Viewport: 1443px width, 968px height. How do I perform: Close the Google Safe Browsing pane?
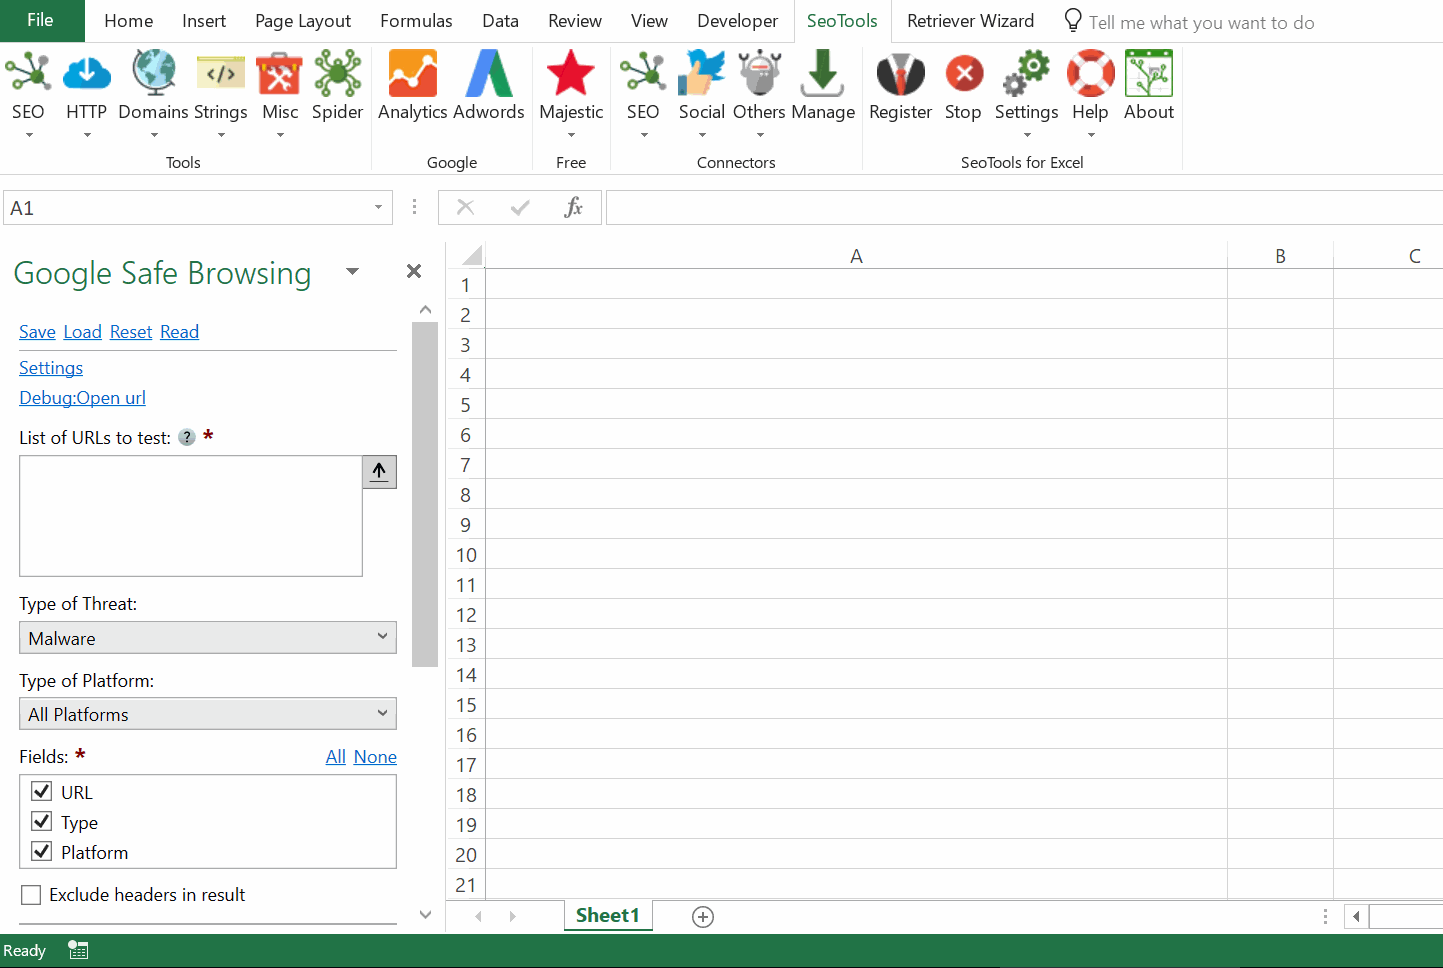click(x=414, y=271)
